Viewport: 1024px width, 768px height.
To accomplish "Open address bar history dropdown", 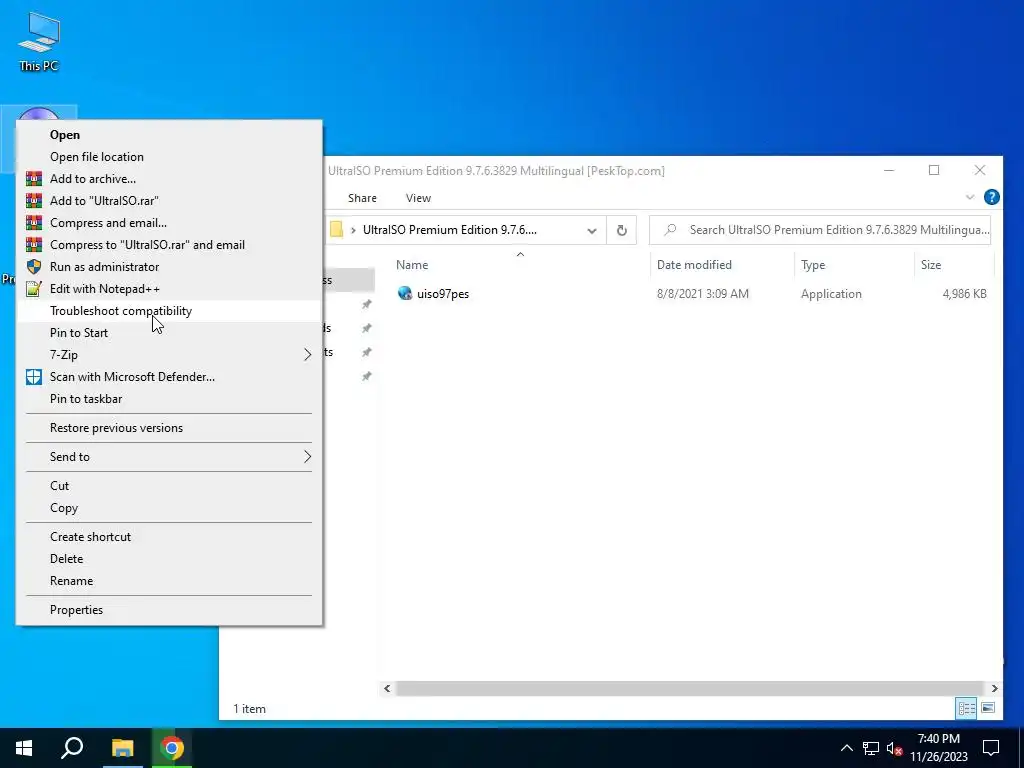I will pos(592,231).
